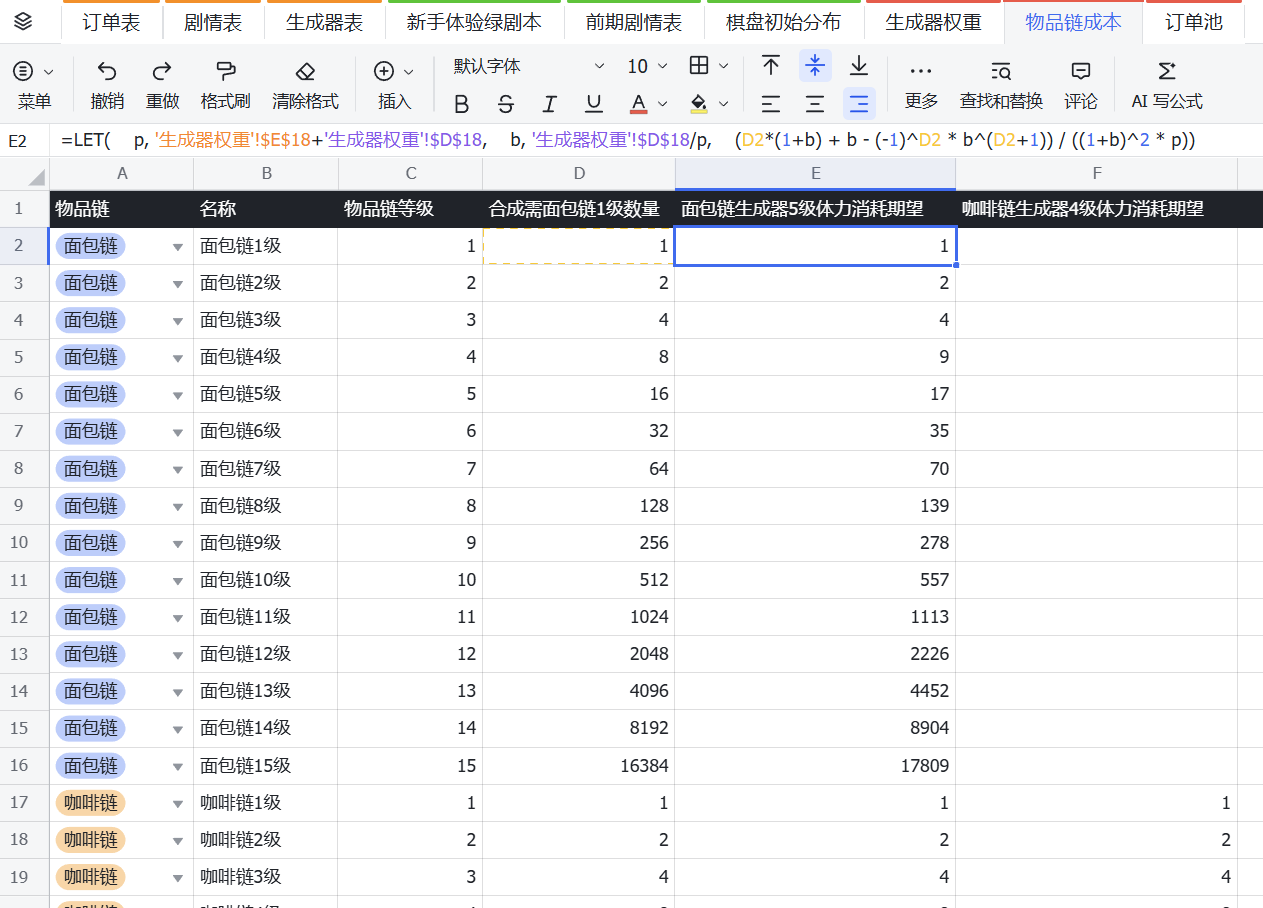Click the fill color bucket swatch
Screen dimensions: 1263x908
699,103
